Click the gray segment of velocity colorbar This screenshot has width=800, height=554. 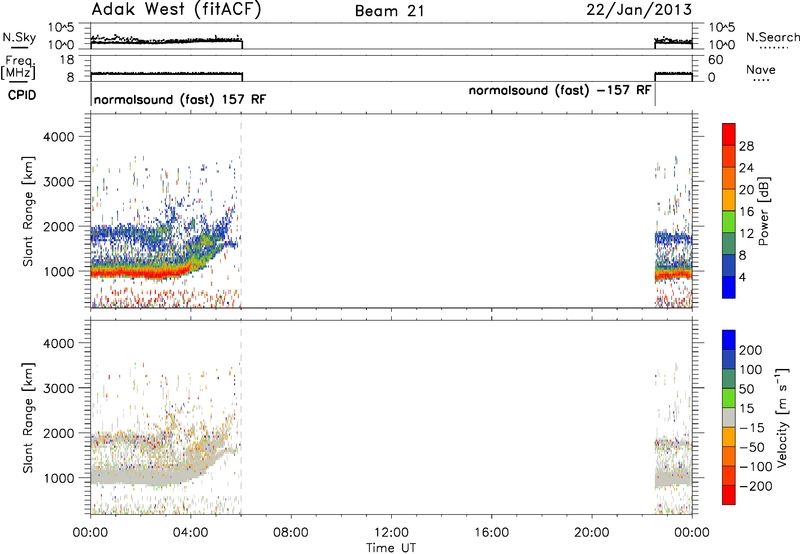point(729,417)
